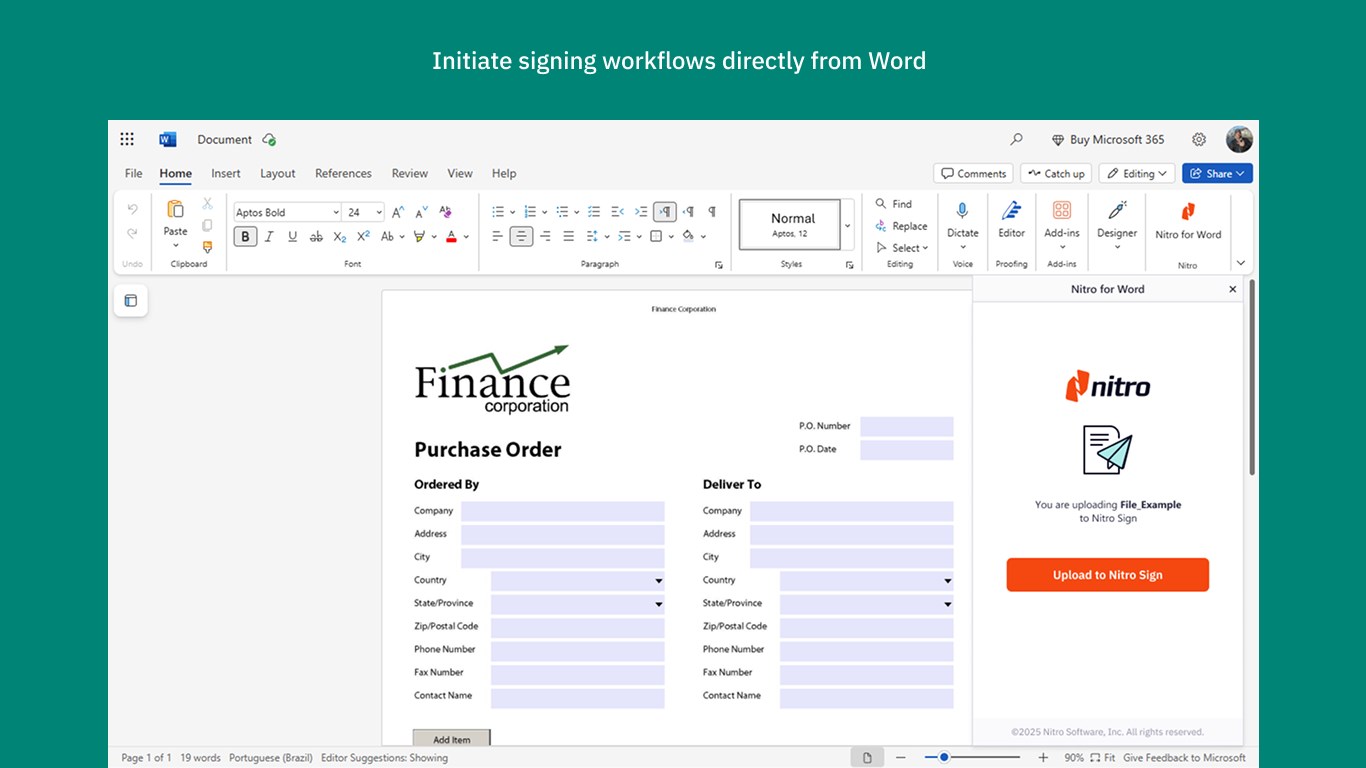This screenshot has width=1366, height=768.
Task: Start Dictate with the microphone icon
Action: click(962, 210)
